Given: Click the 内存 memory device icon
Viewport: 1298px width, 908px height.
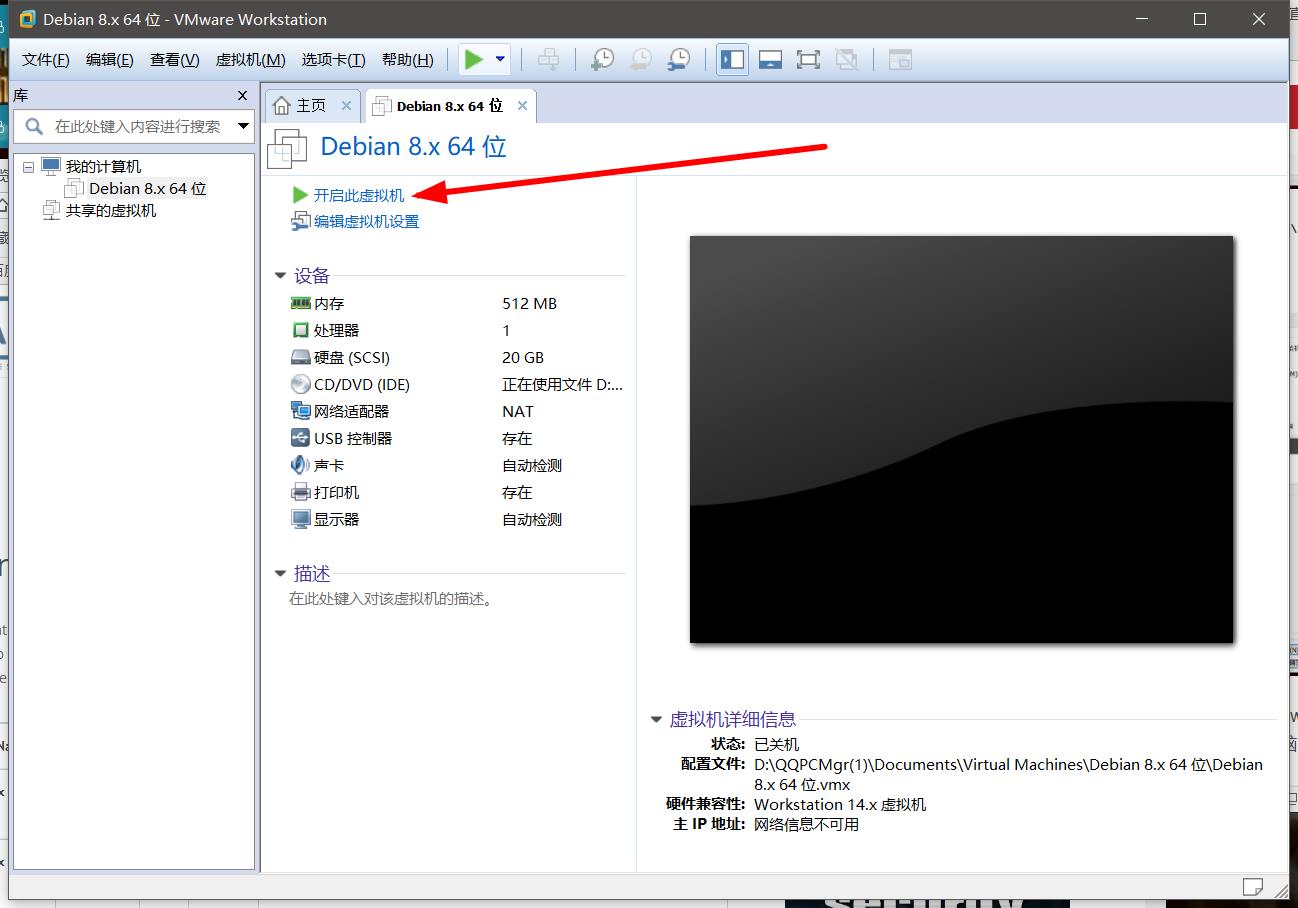Looking at the screenshot, I should pos(300,303).
